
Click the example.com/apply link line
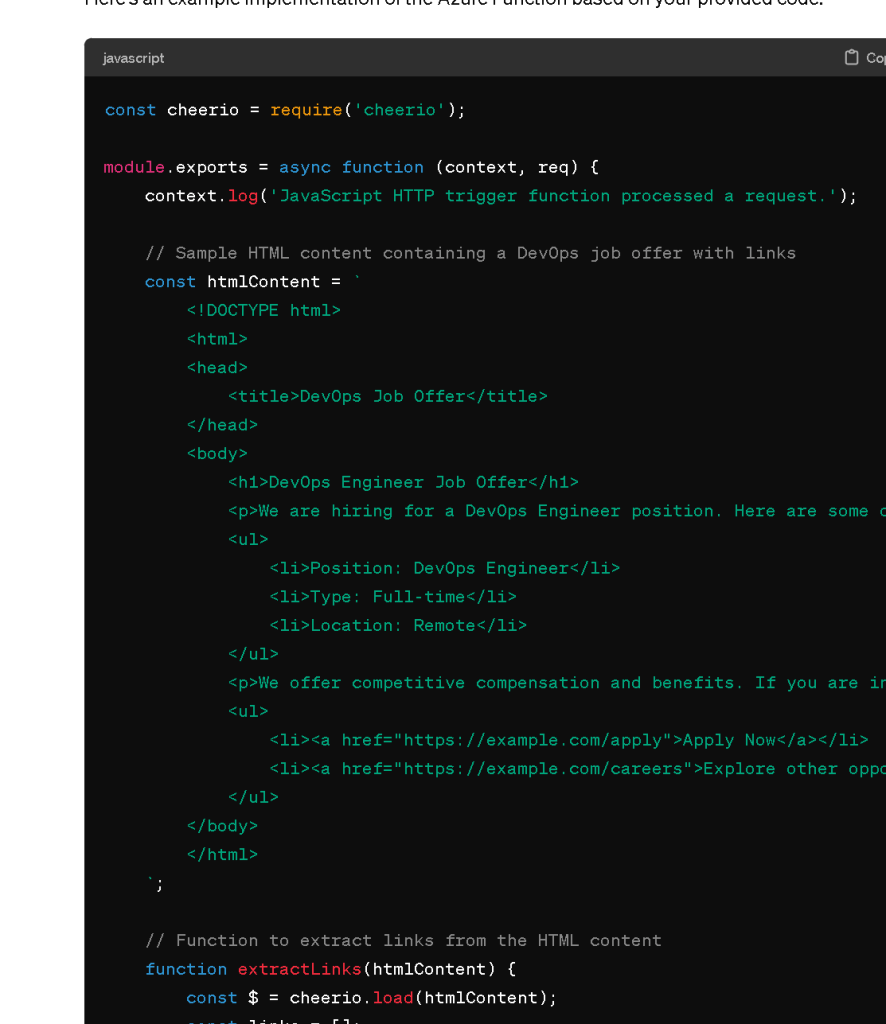pyautogui.click(x=569, y=740)
